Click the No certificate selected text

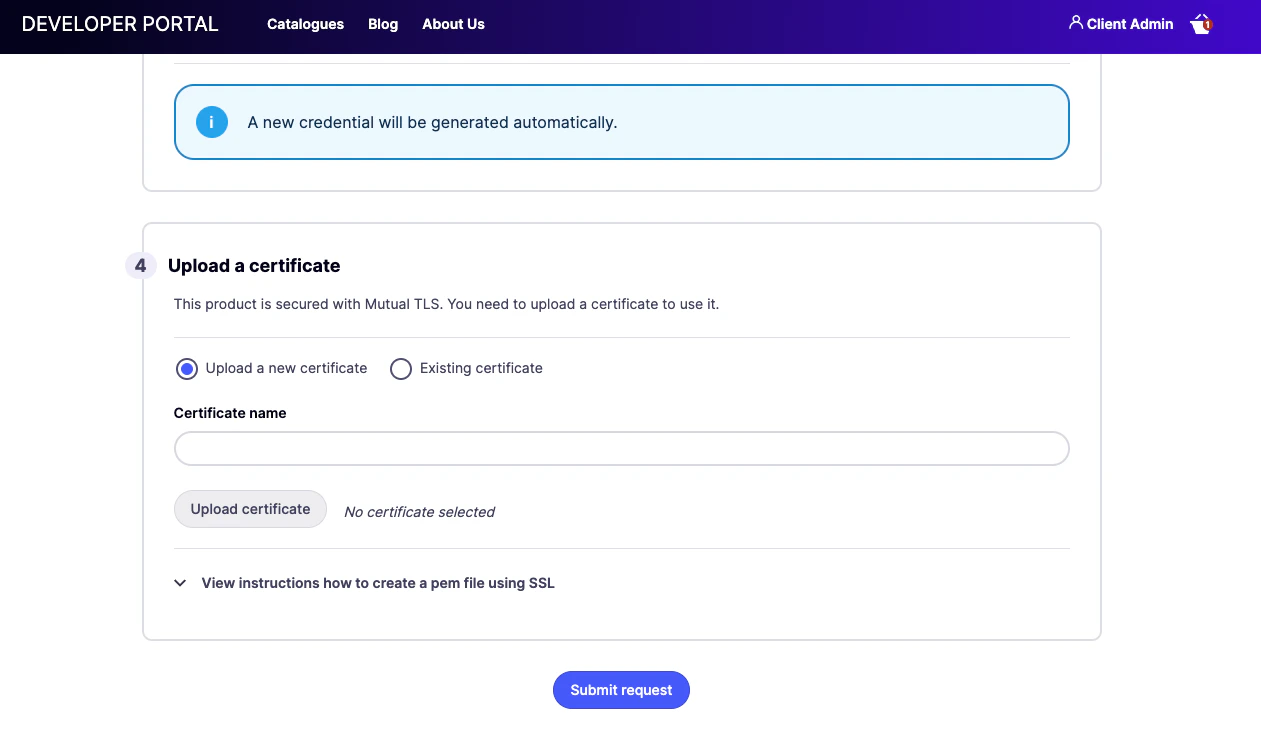[419, 511]
